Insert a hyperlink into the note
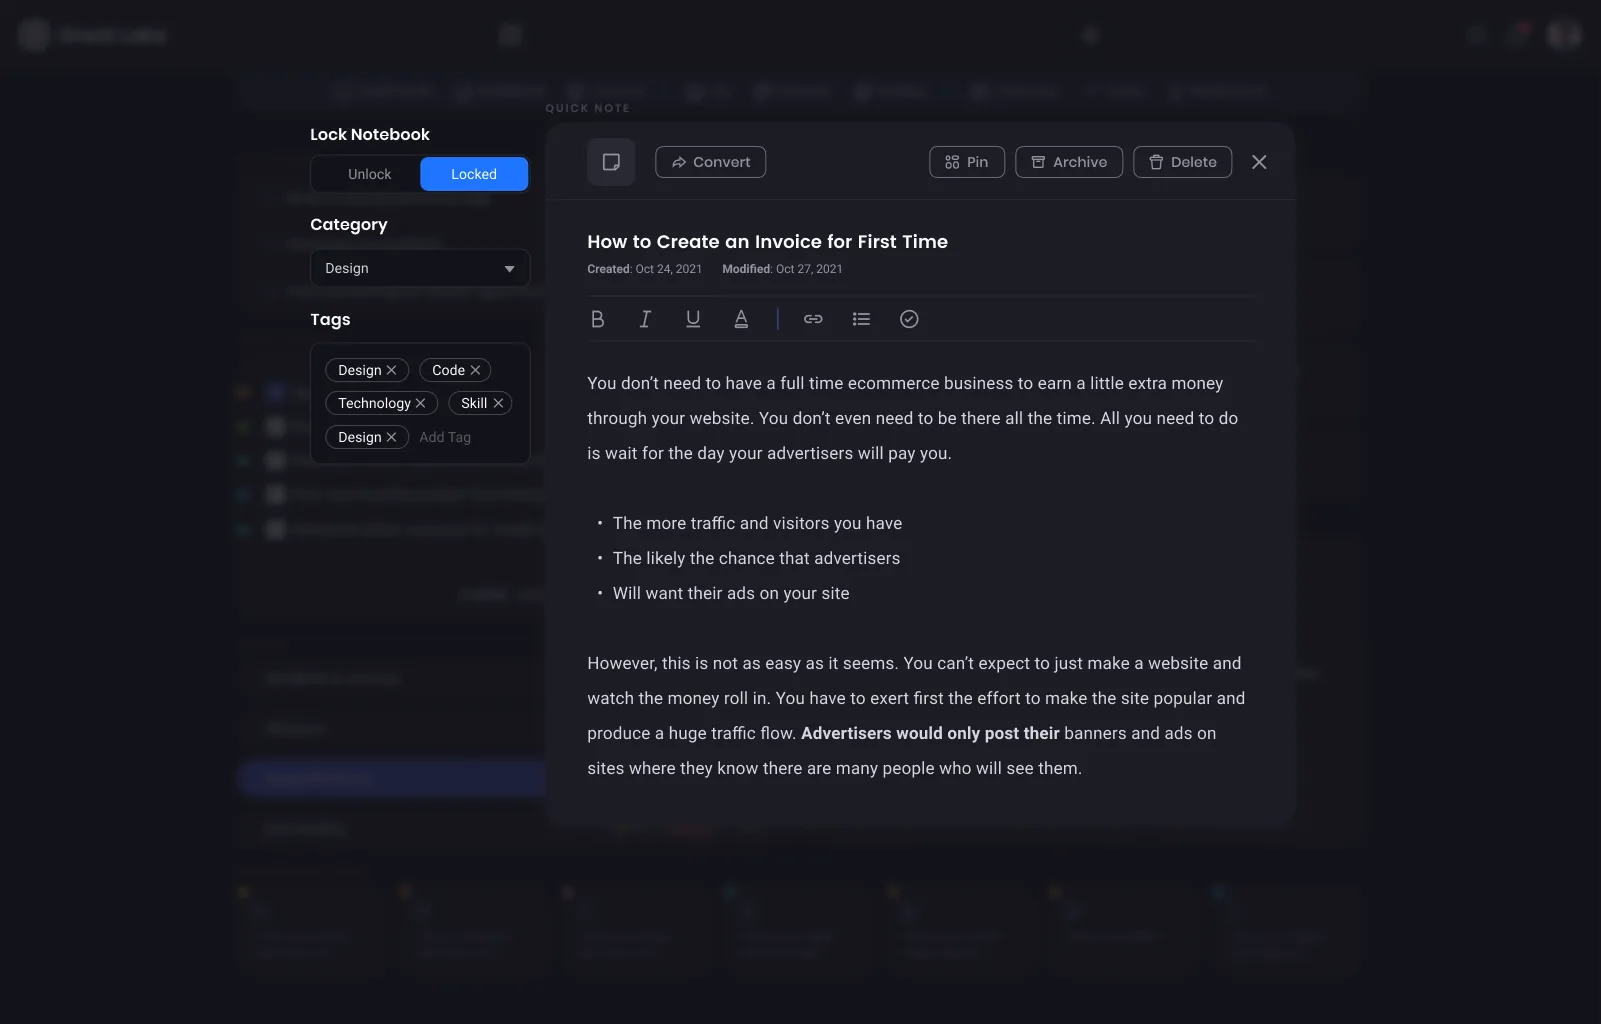1601x1024 pixels. pos(813,319)
